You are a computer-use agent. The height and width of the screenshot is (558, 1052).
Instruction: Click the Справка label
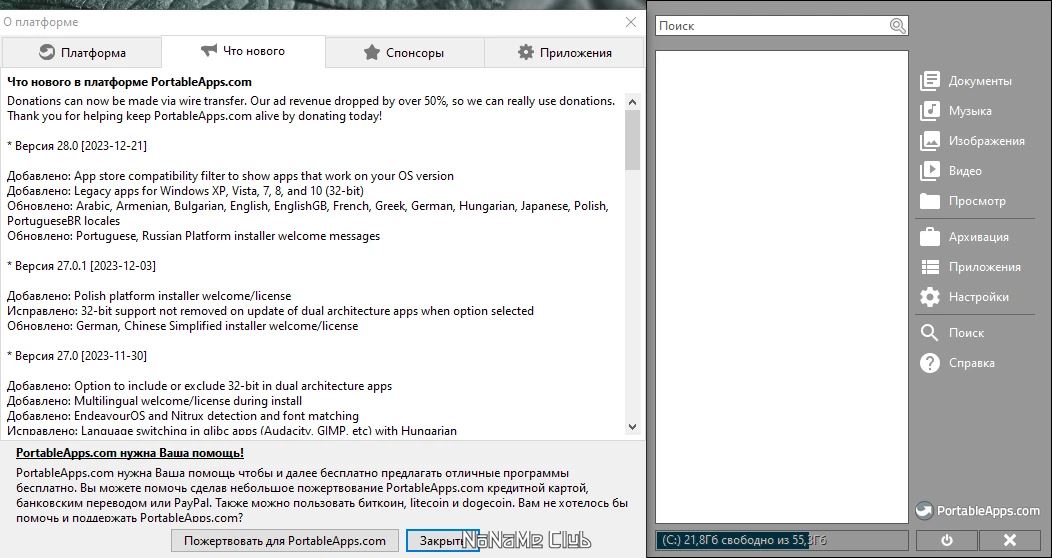[x=971, y=363]
